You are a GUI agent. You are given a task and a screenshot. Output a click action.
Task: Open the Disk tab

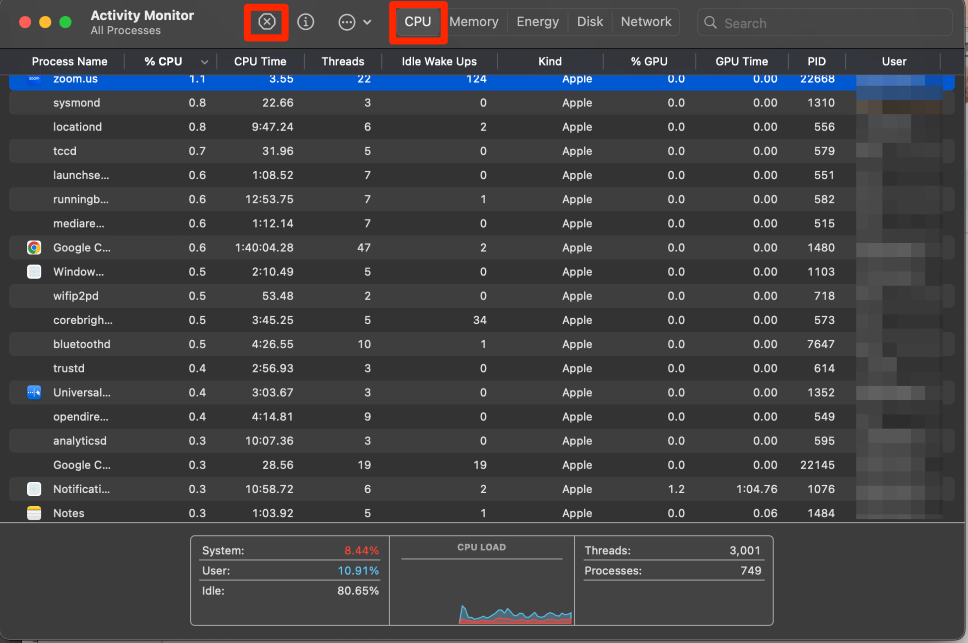pos(590,22)
